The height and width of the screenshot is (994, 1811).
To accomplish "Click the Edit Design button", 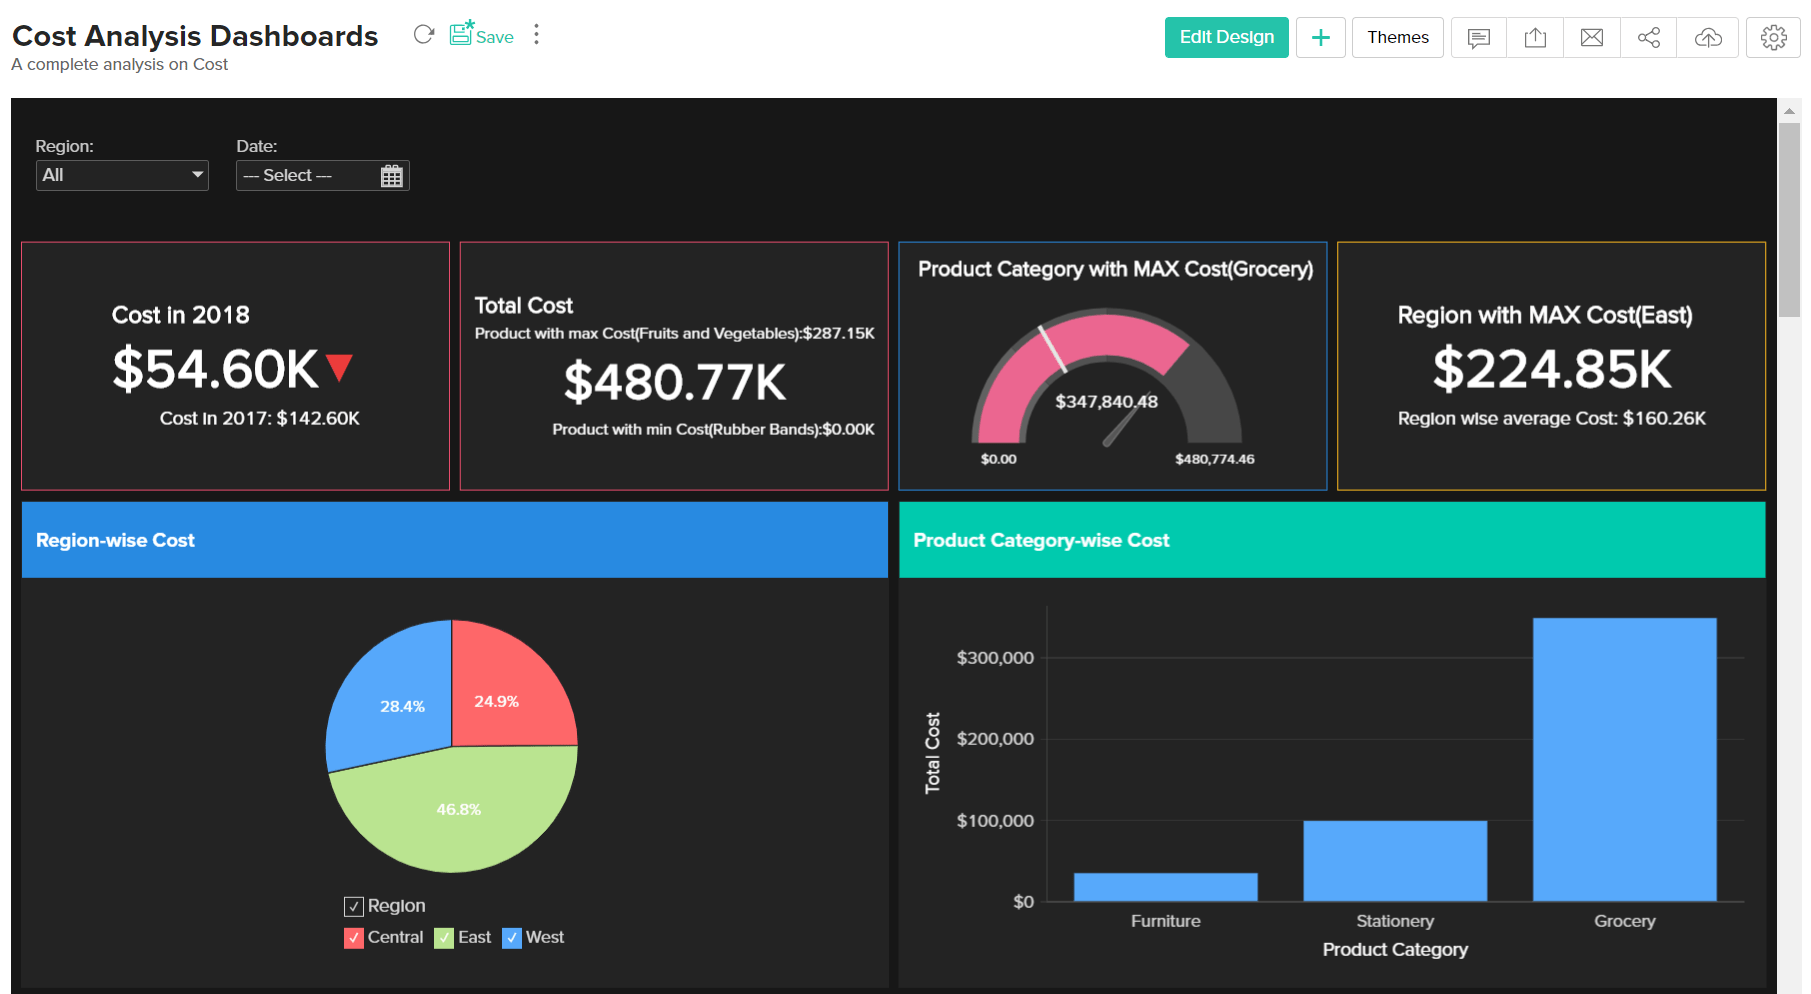I will (x=1226, y=37).
